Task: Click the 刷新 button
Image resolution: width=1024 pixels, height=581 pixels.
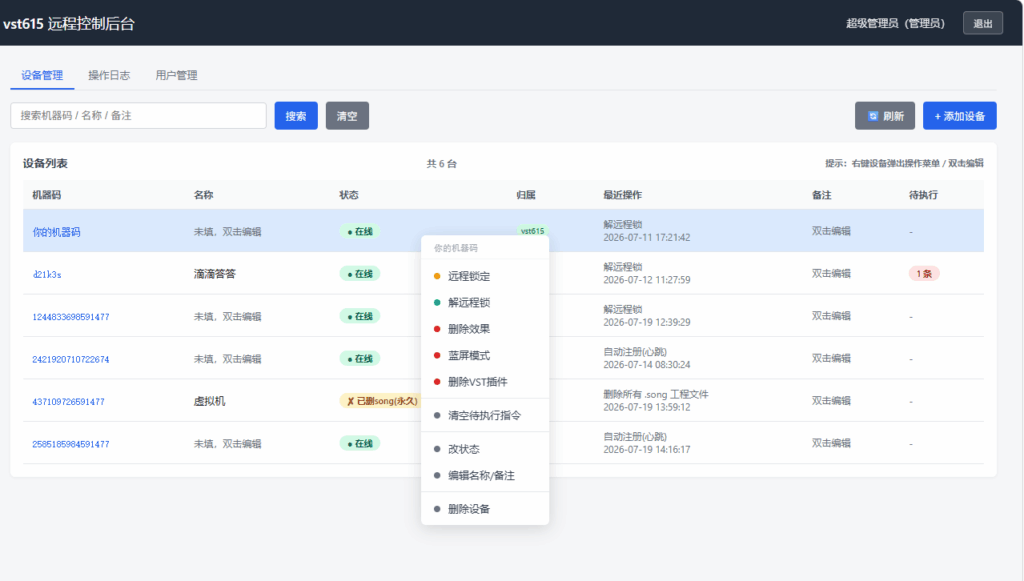Action: (885, 116)
